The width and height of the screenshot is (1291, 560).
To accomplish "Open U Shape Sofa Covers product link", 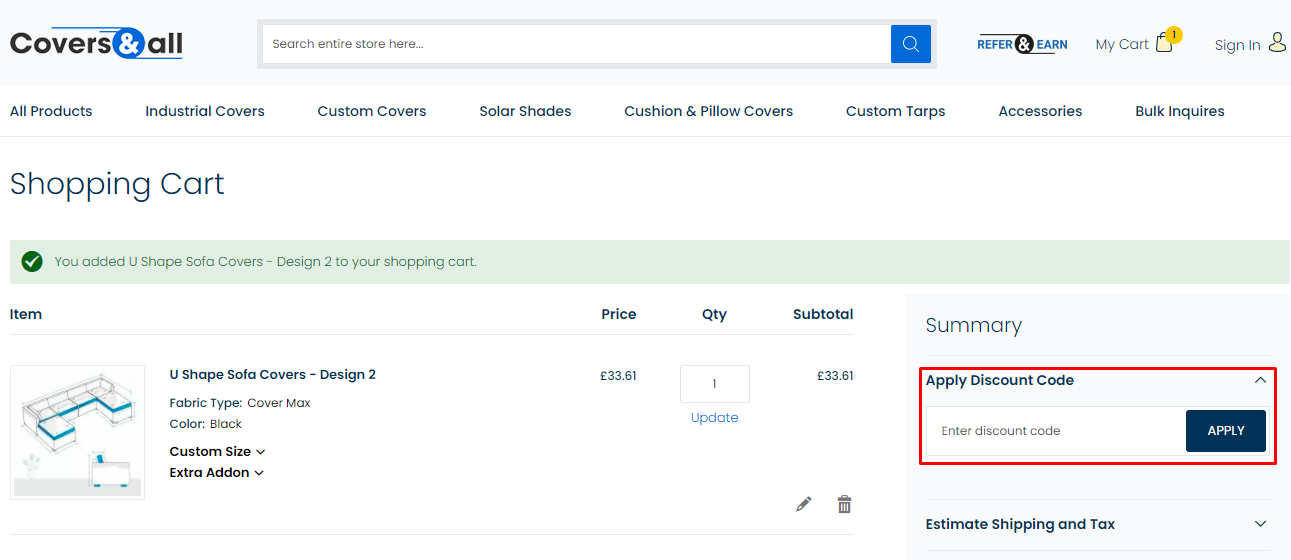I will click(272, 375).
